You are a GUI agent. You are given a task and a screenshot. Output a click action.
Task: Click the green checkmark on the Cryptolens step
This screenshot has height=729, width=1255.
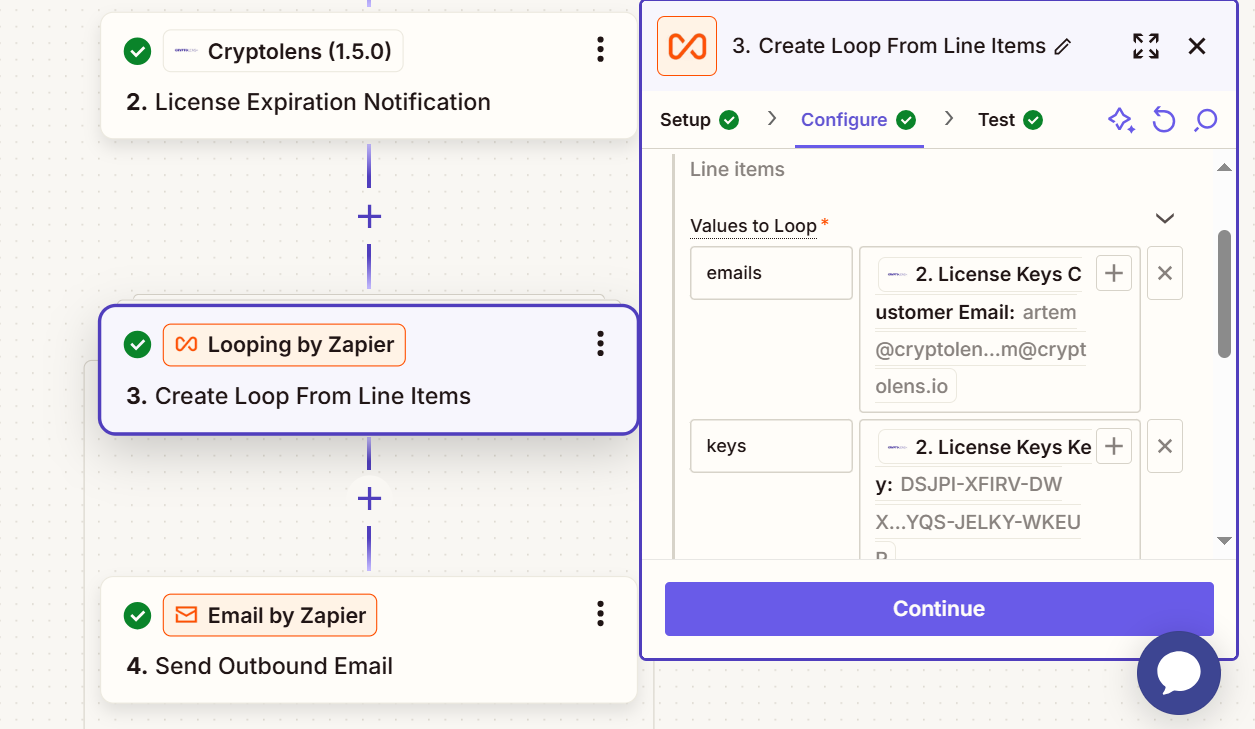[x=137, y=51]
